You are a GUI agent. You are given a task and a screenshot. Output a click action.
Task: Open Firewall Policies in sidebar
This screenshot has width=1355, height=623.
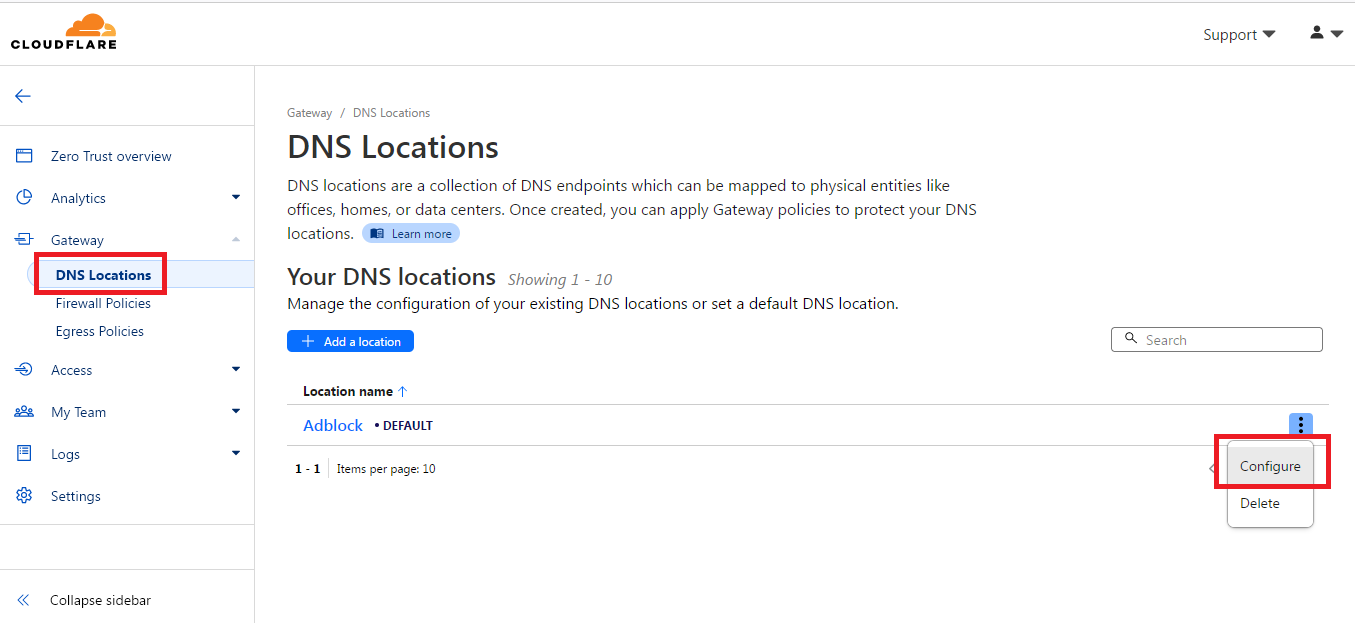pos(103,303)
